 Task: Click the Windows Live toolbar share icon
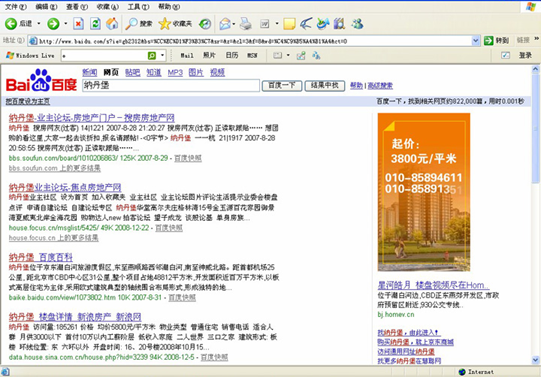tap(301, 55)
